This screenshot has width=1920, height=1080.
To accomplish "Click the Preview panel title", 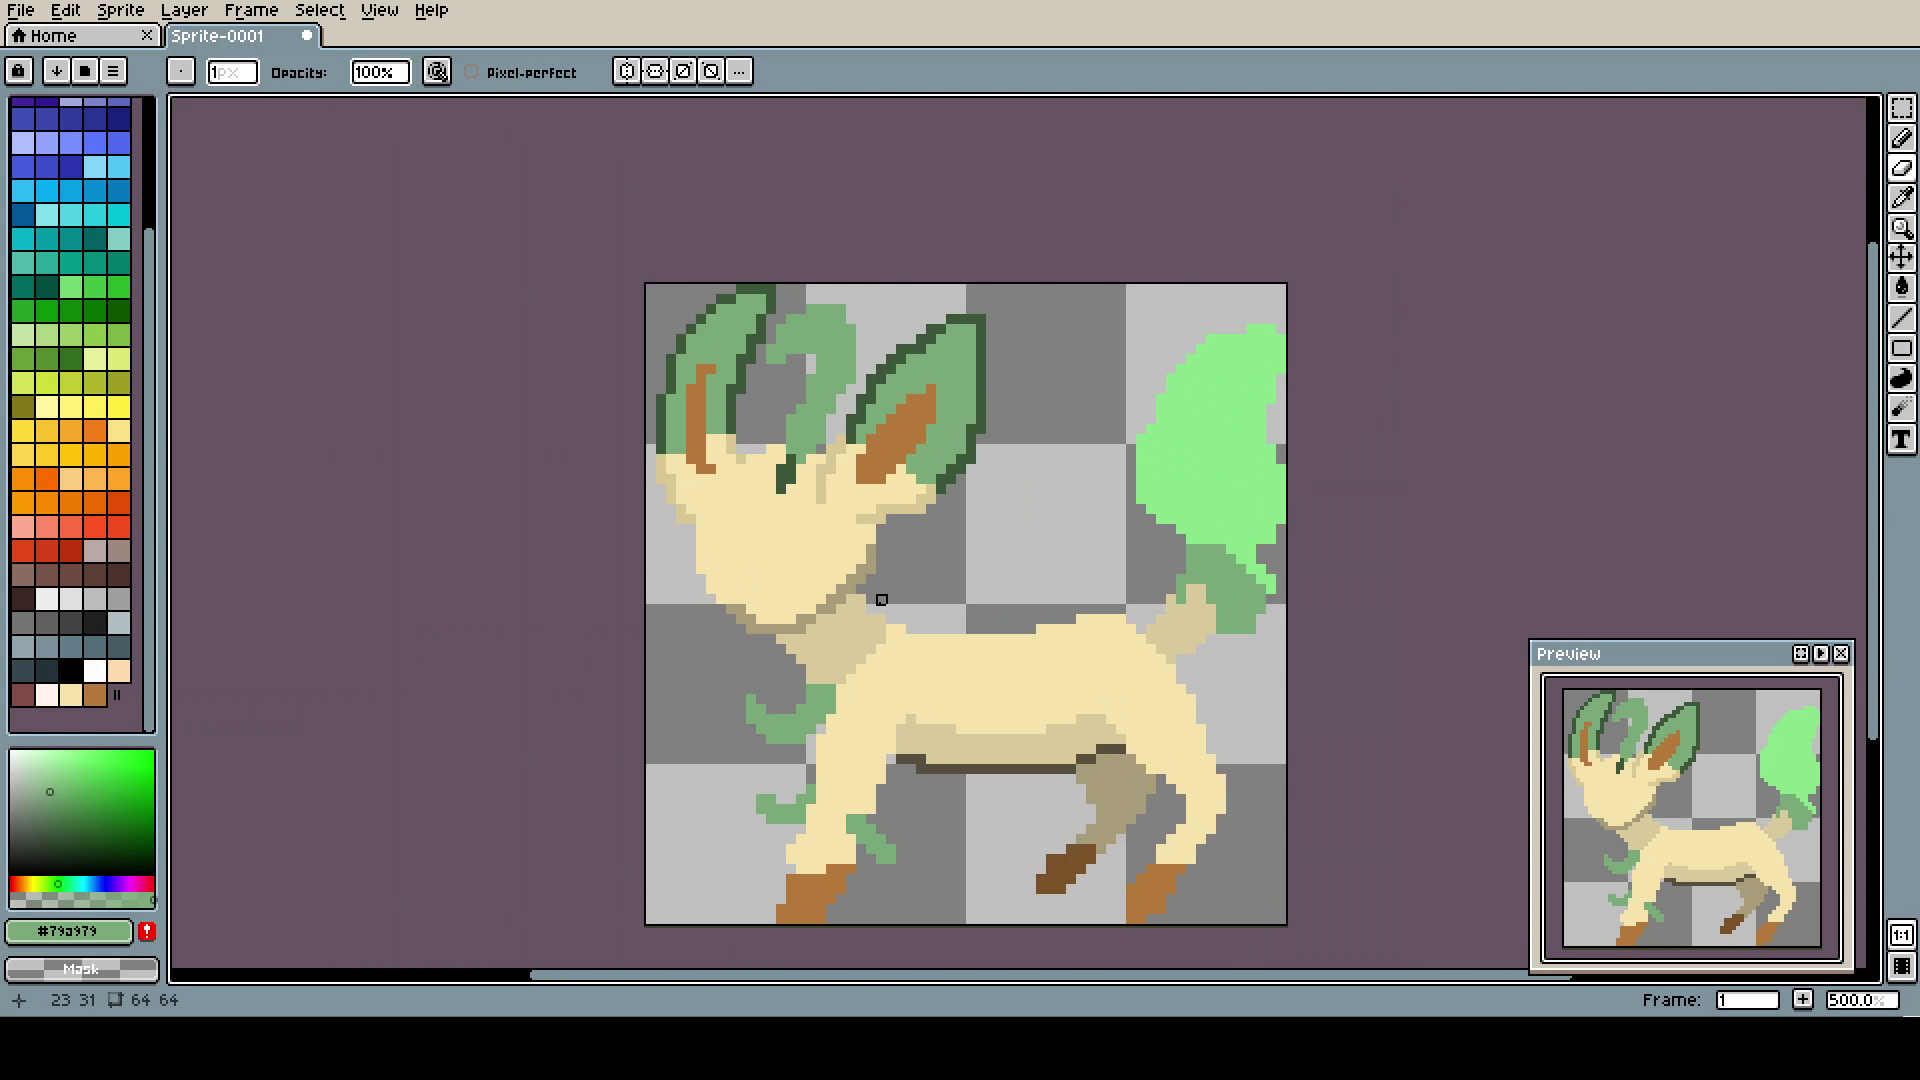I will (1568, 654).
